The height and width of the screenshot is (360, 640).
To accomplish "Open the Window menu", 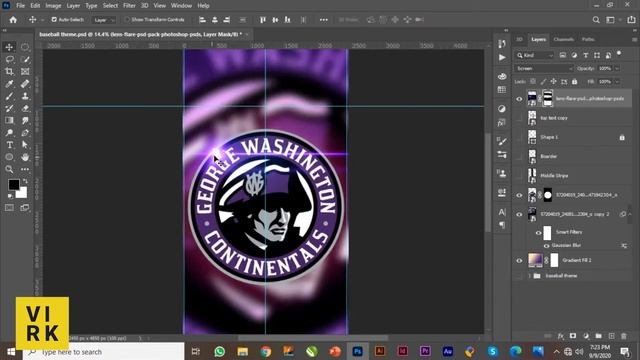I will tap(181, 6).
